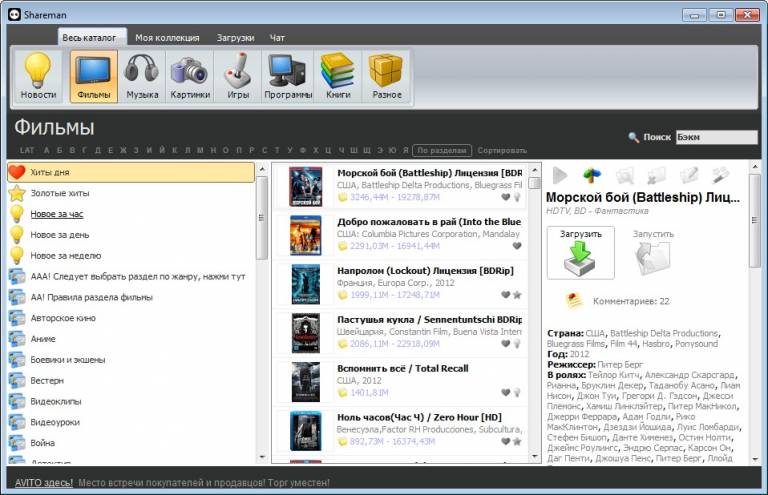
Task: Click the greyed pencil edit icon in details toolbar
Action: (x=689, y=175)
